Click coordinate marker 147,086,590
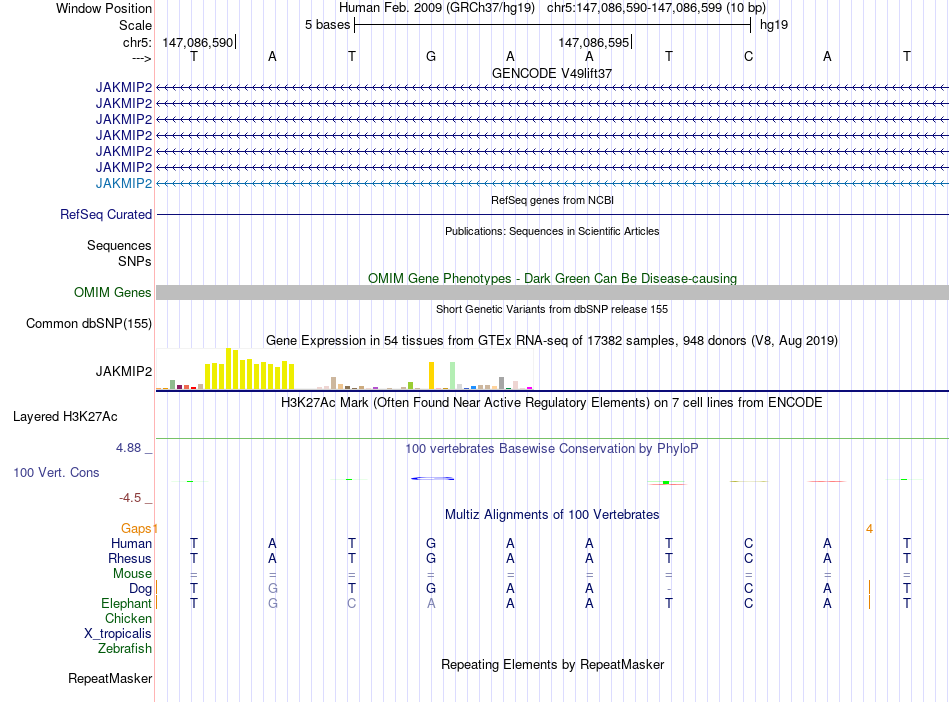Image resolution: width=950 pixels, height=702 pixels. pyautogui.click(x=198, y=42)
